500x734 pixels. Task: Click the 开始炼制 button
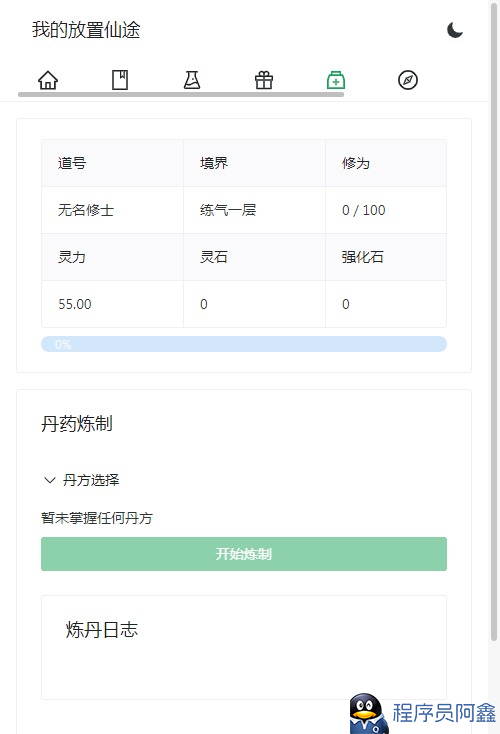pos(244,554)
